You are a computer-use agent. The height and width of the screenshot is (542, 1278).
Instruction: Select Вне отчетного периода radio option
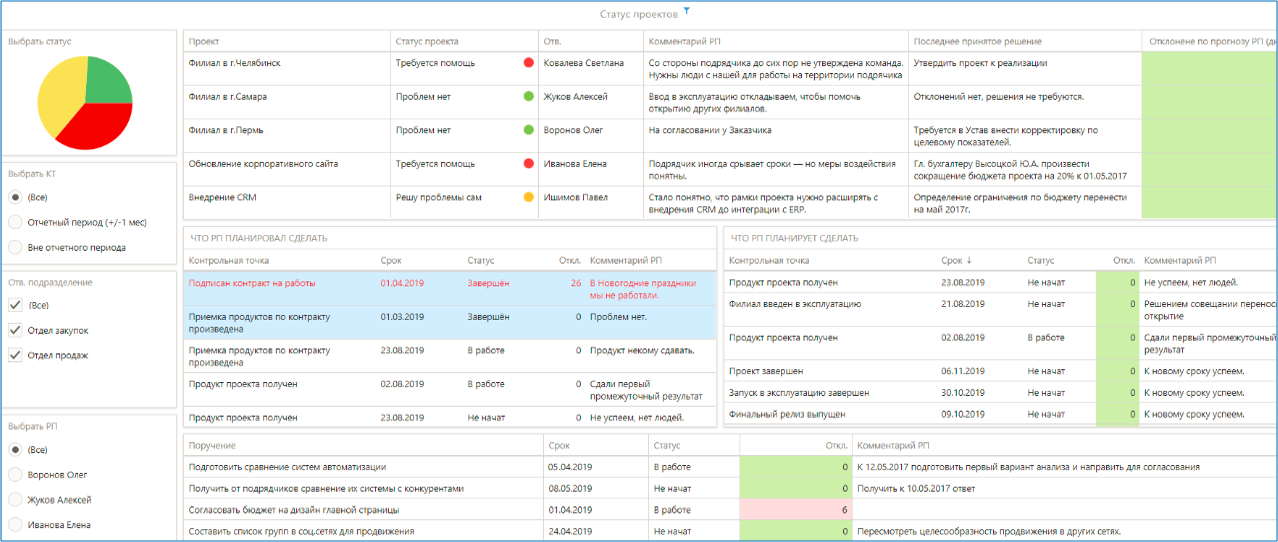point(15,247)
